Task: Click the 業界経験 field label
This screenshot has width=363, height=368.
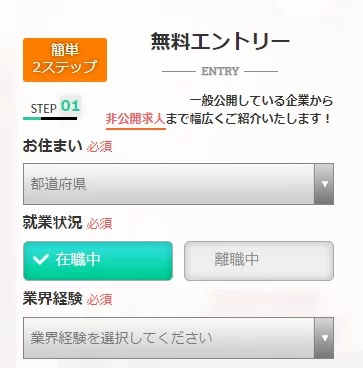Action: pos(52,299)
